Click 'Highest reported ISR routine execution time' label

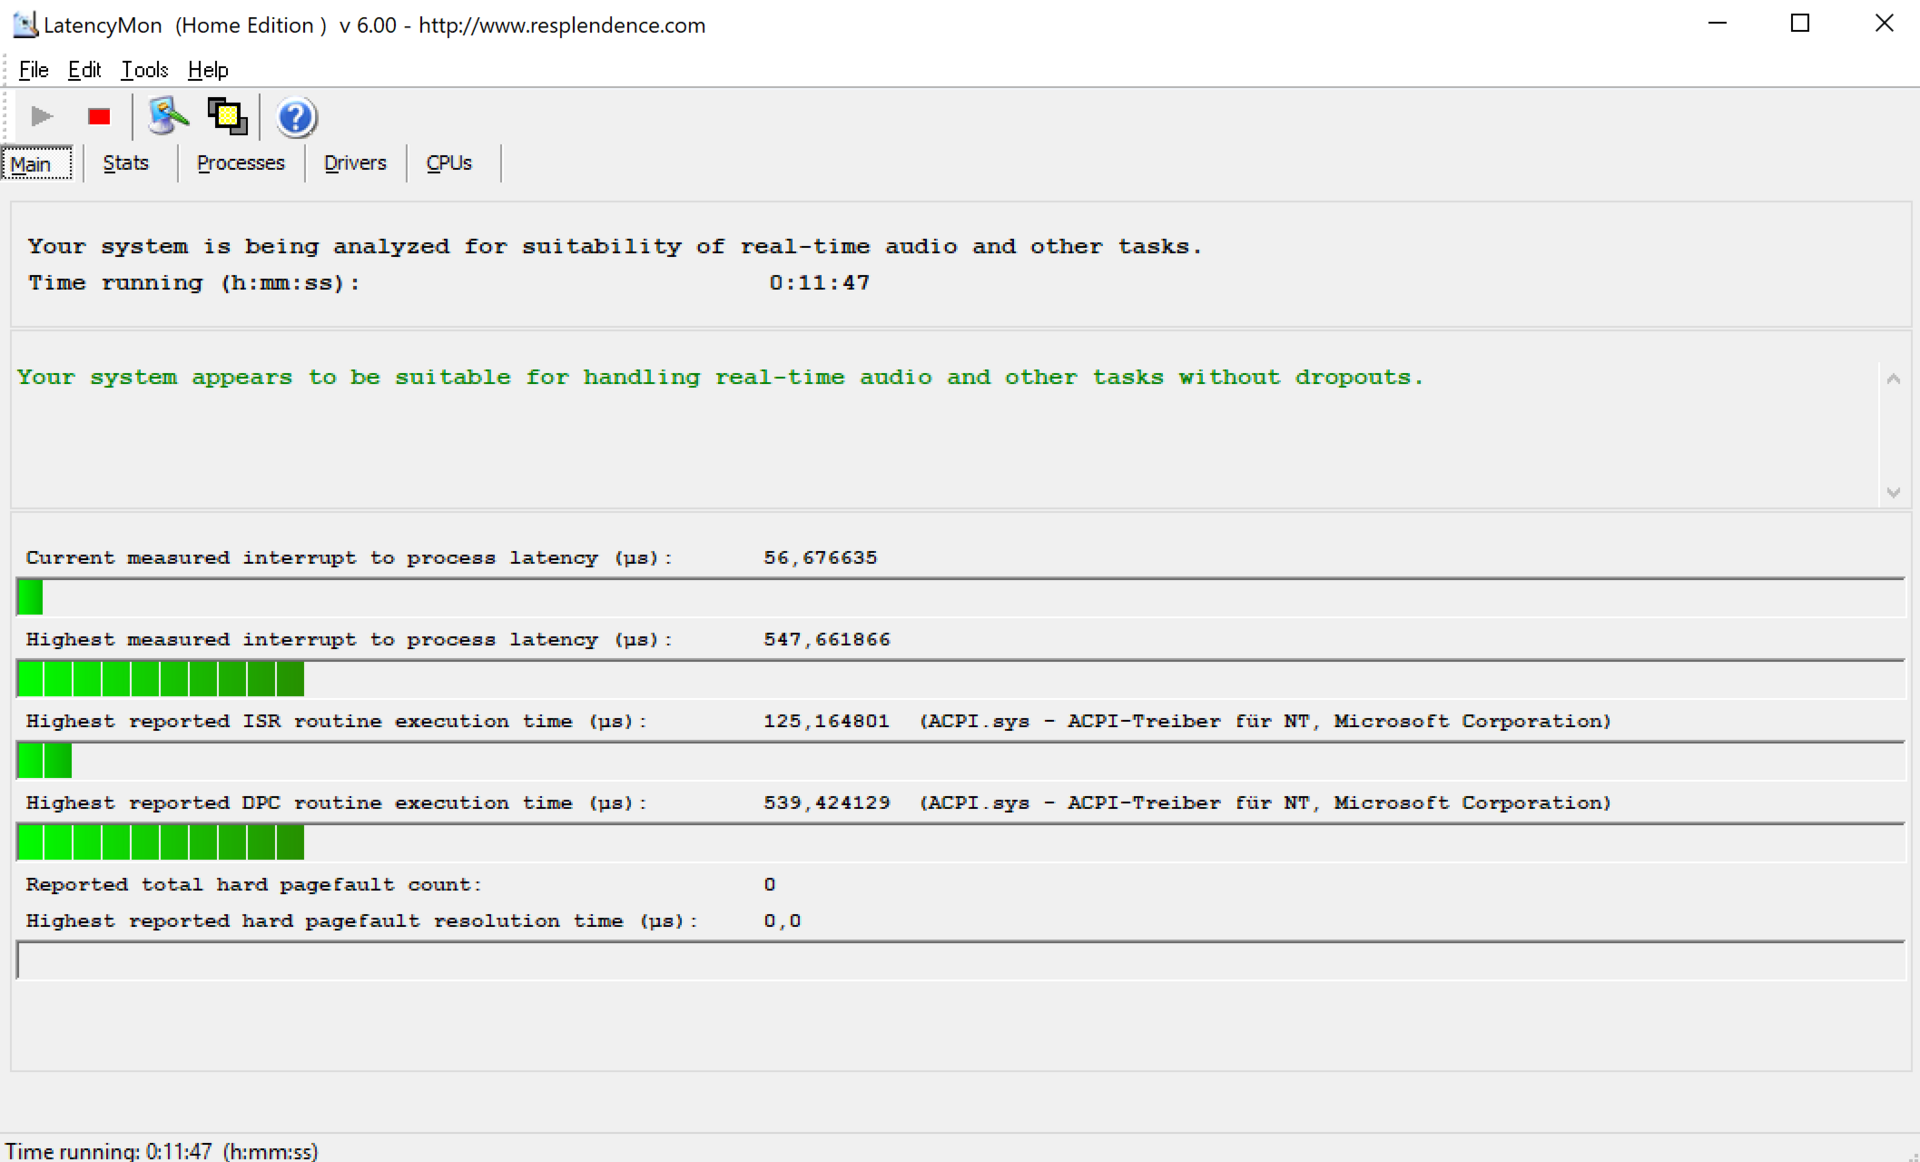[x=336, y=722]
